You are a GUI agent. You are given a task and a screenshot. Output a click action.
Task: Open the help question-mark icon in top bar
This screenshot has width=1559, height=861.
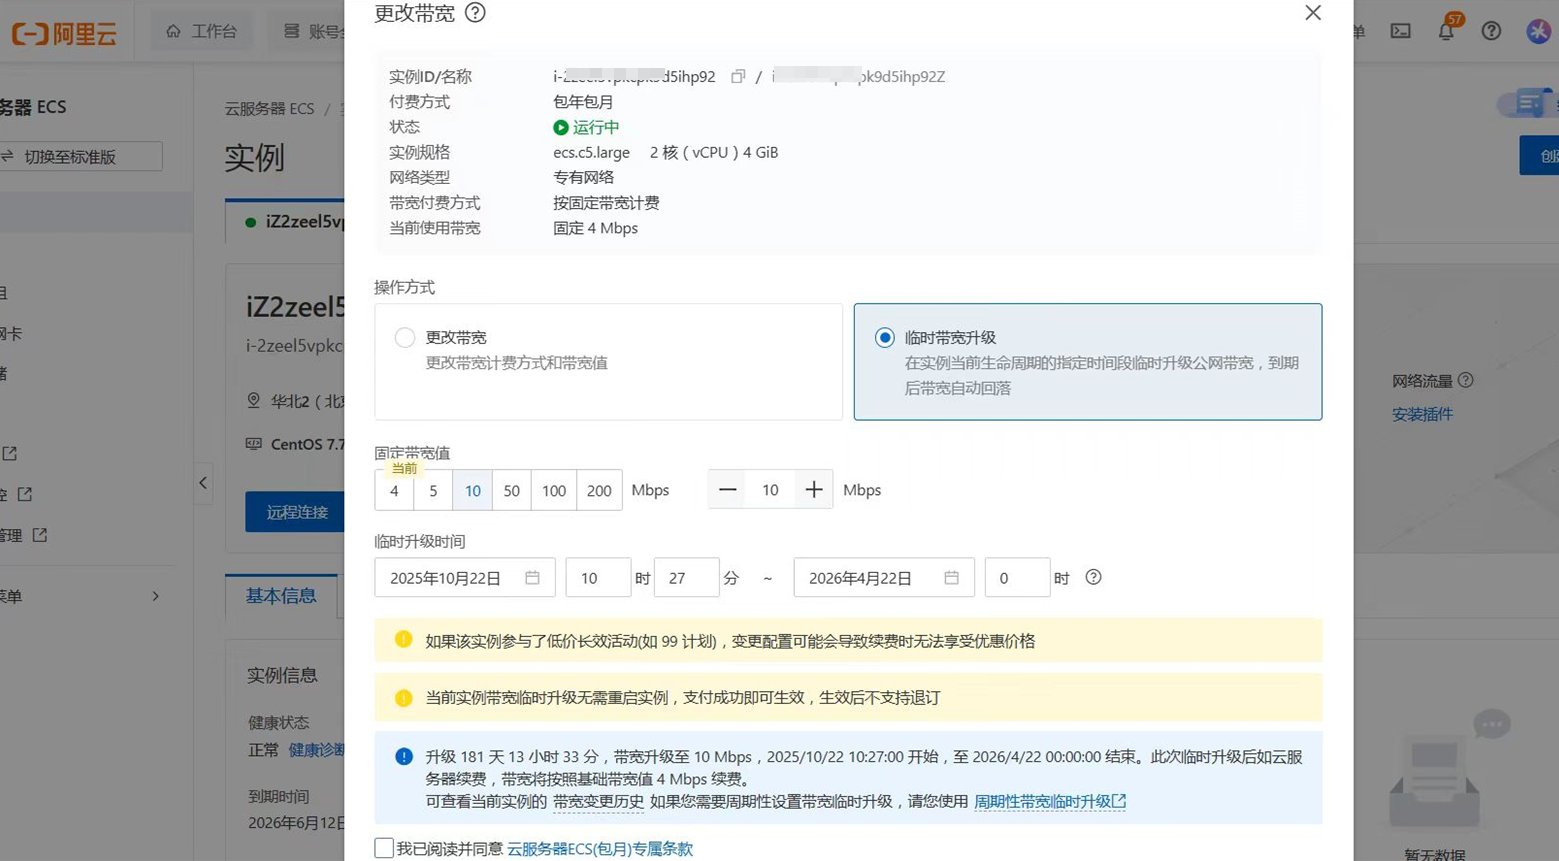pos(1491,31)
